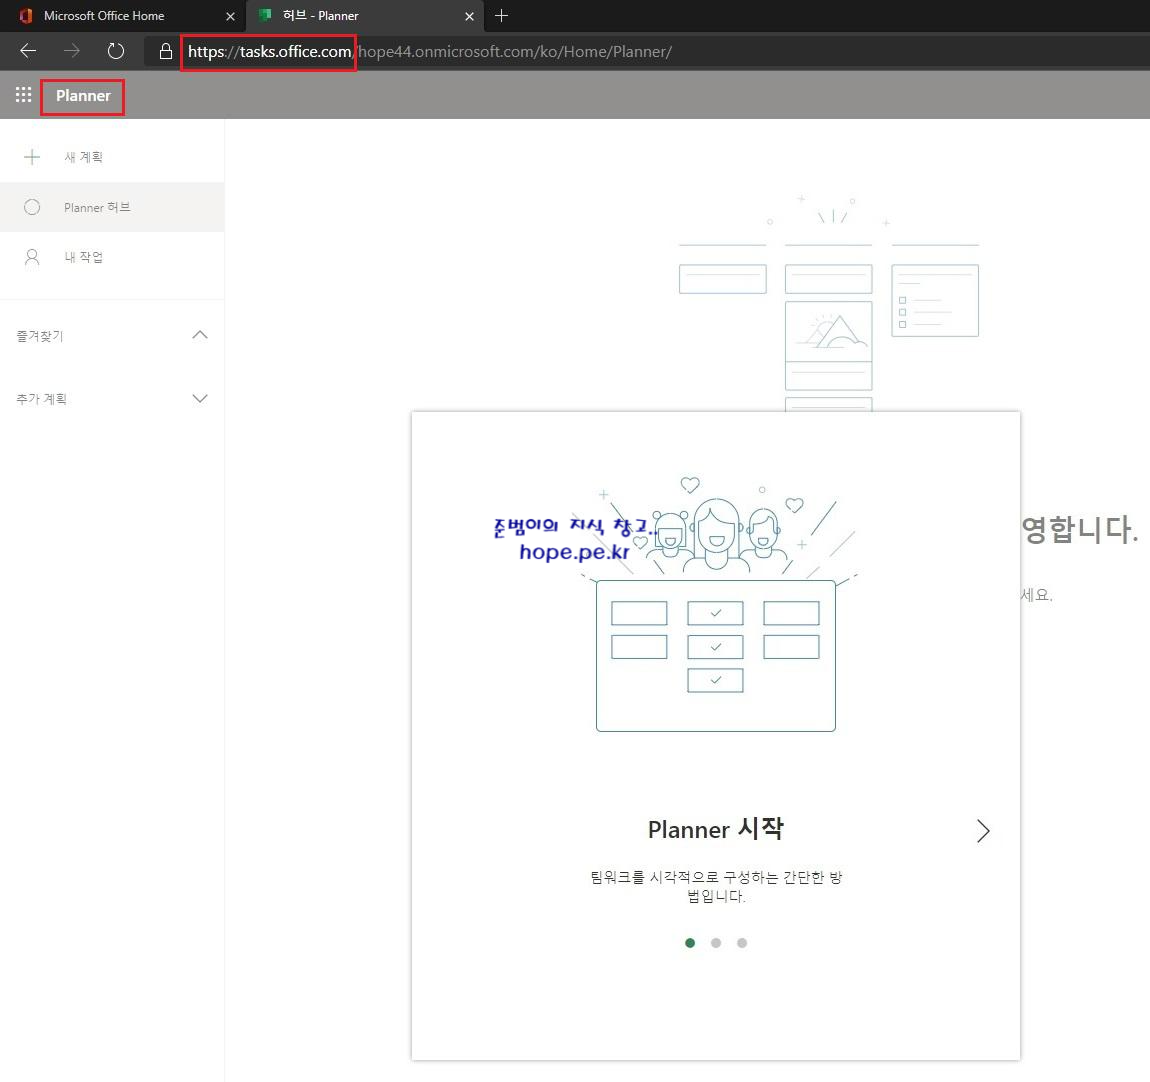This screenshot has width=1150, height=1082.
Task: Go back with browser back arrow
Action: [29, 51]
